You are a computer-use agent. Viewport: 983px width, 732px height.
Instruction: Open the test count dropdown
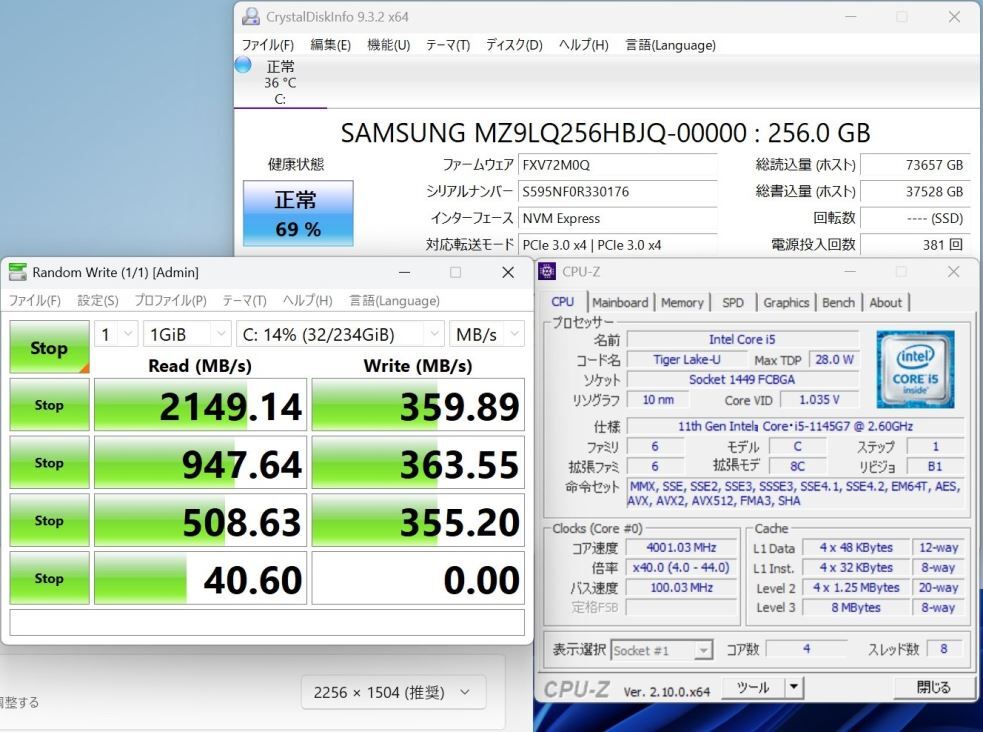pyautogui.click(x=117, y=334)
